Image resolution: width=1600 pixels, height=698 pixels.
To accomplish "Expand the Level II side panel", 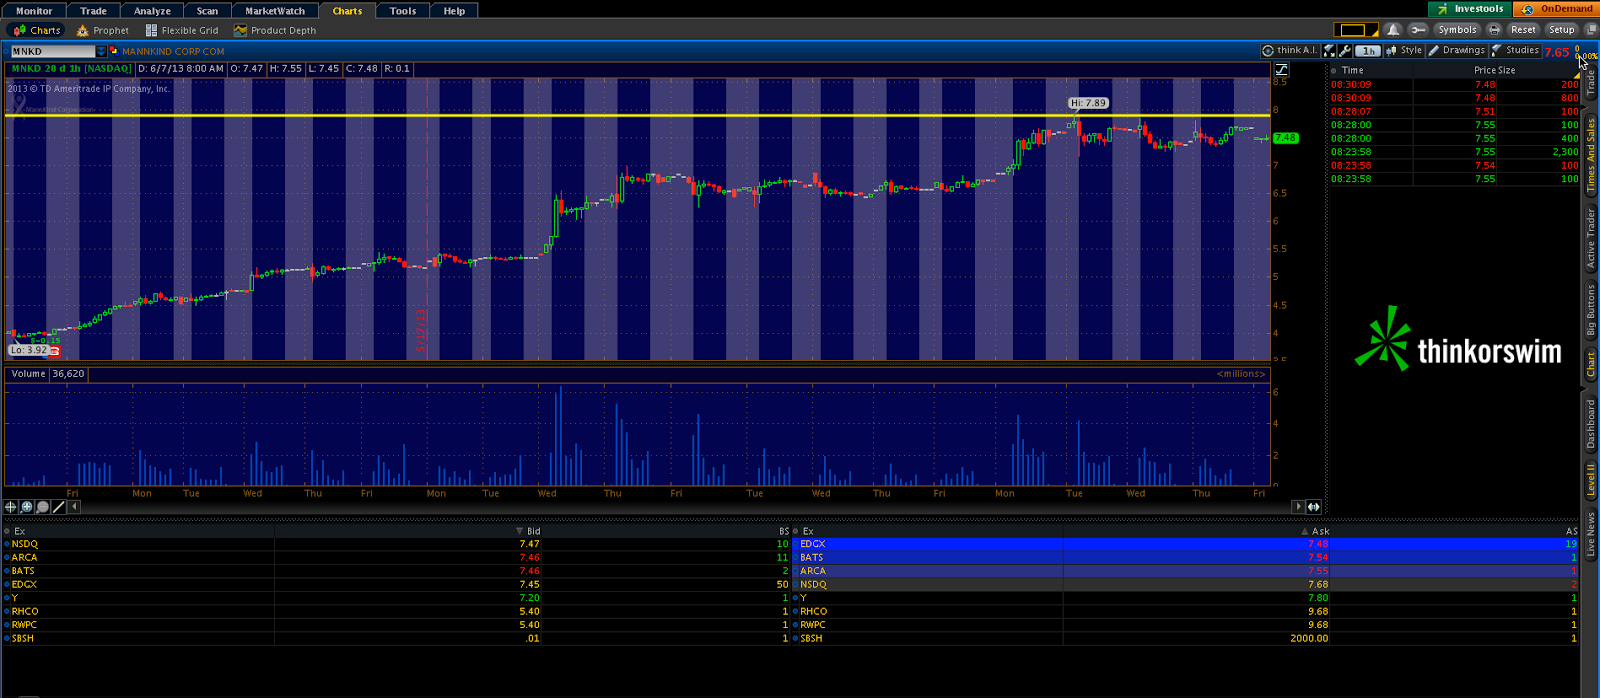I will 1591,479.
